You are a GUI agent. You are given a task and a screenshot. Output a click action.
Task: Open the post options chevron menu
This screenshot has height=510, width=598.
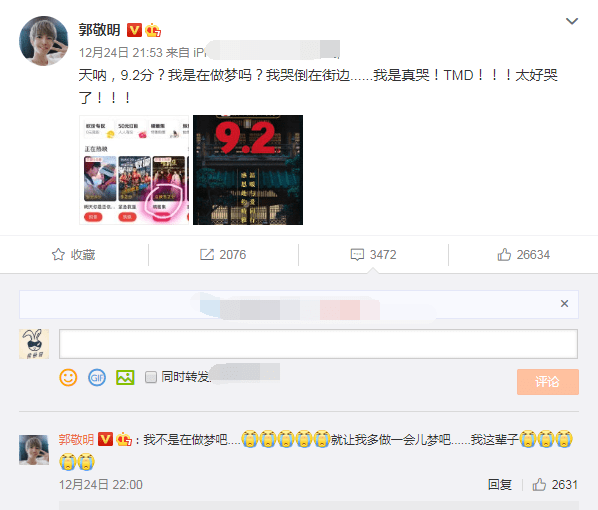pos(572,21)
